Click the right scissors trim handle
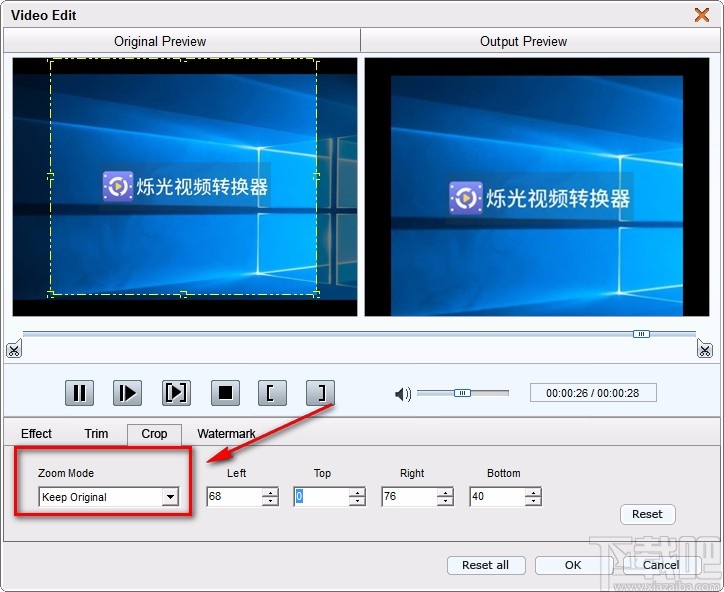Viewport: 724px width, 592px height. coord(705,349)
